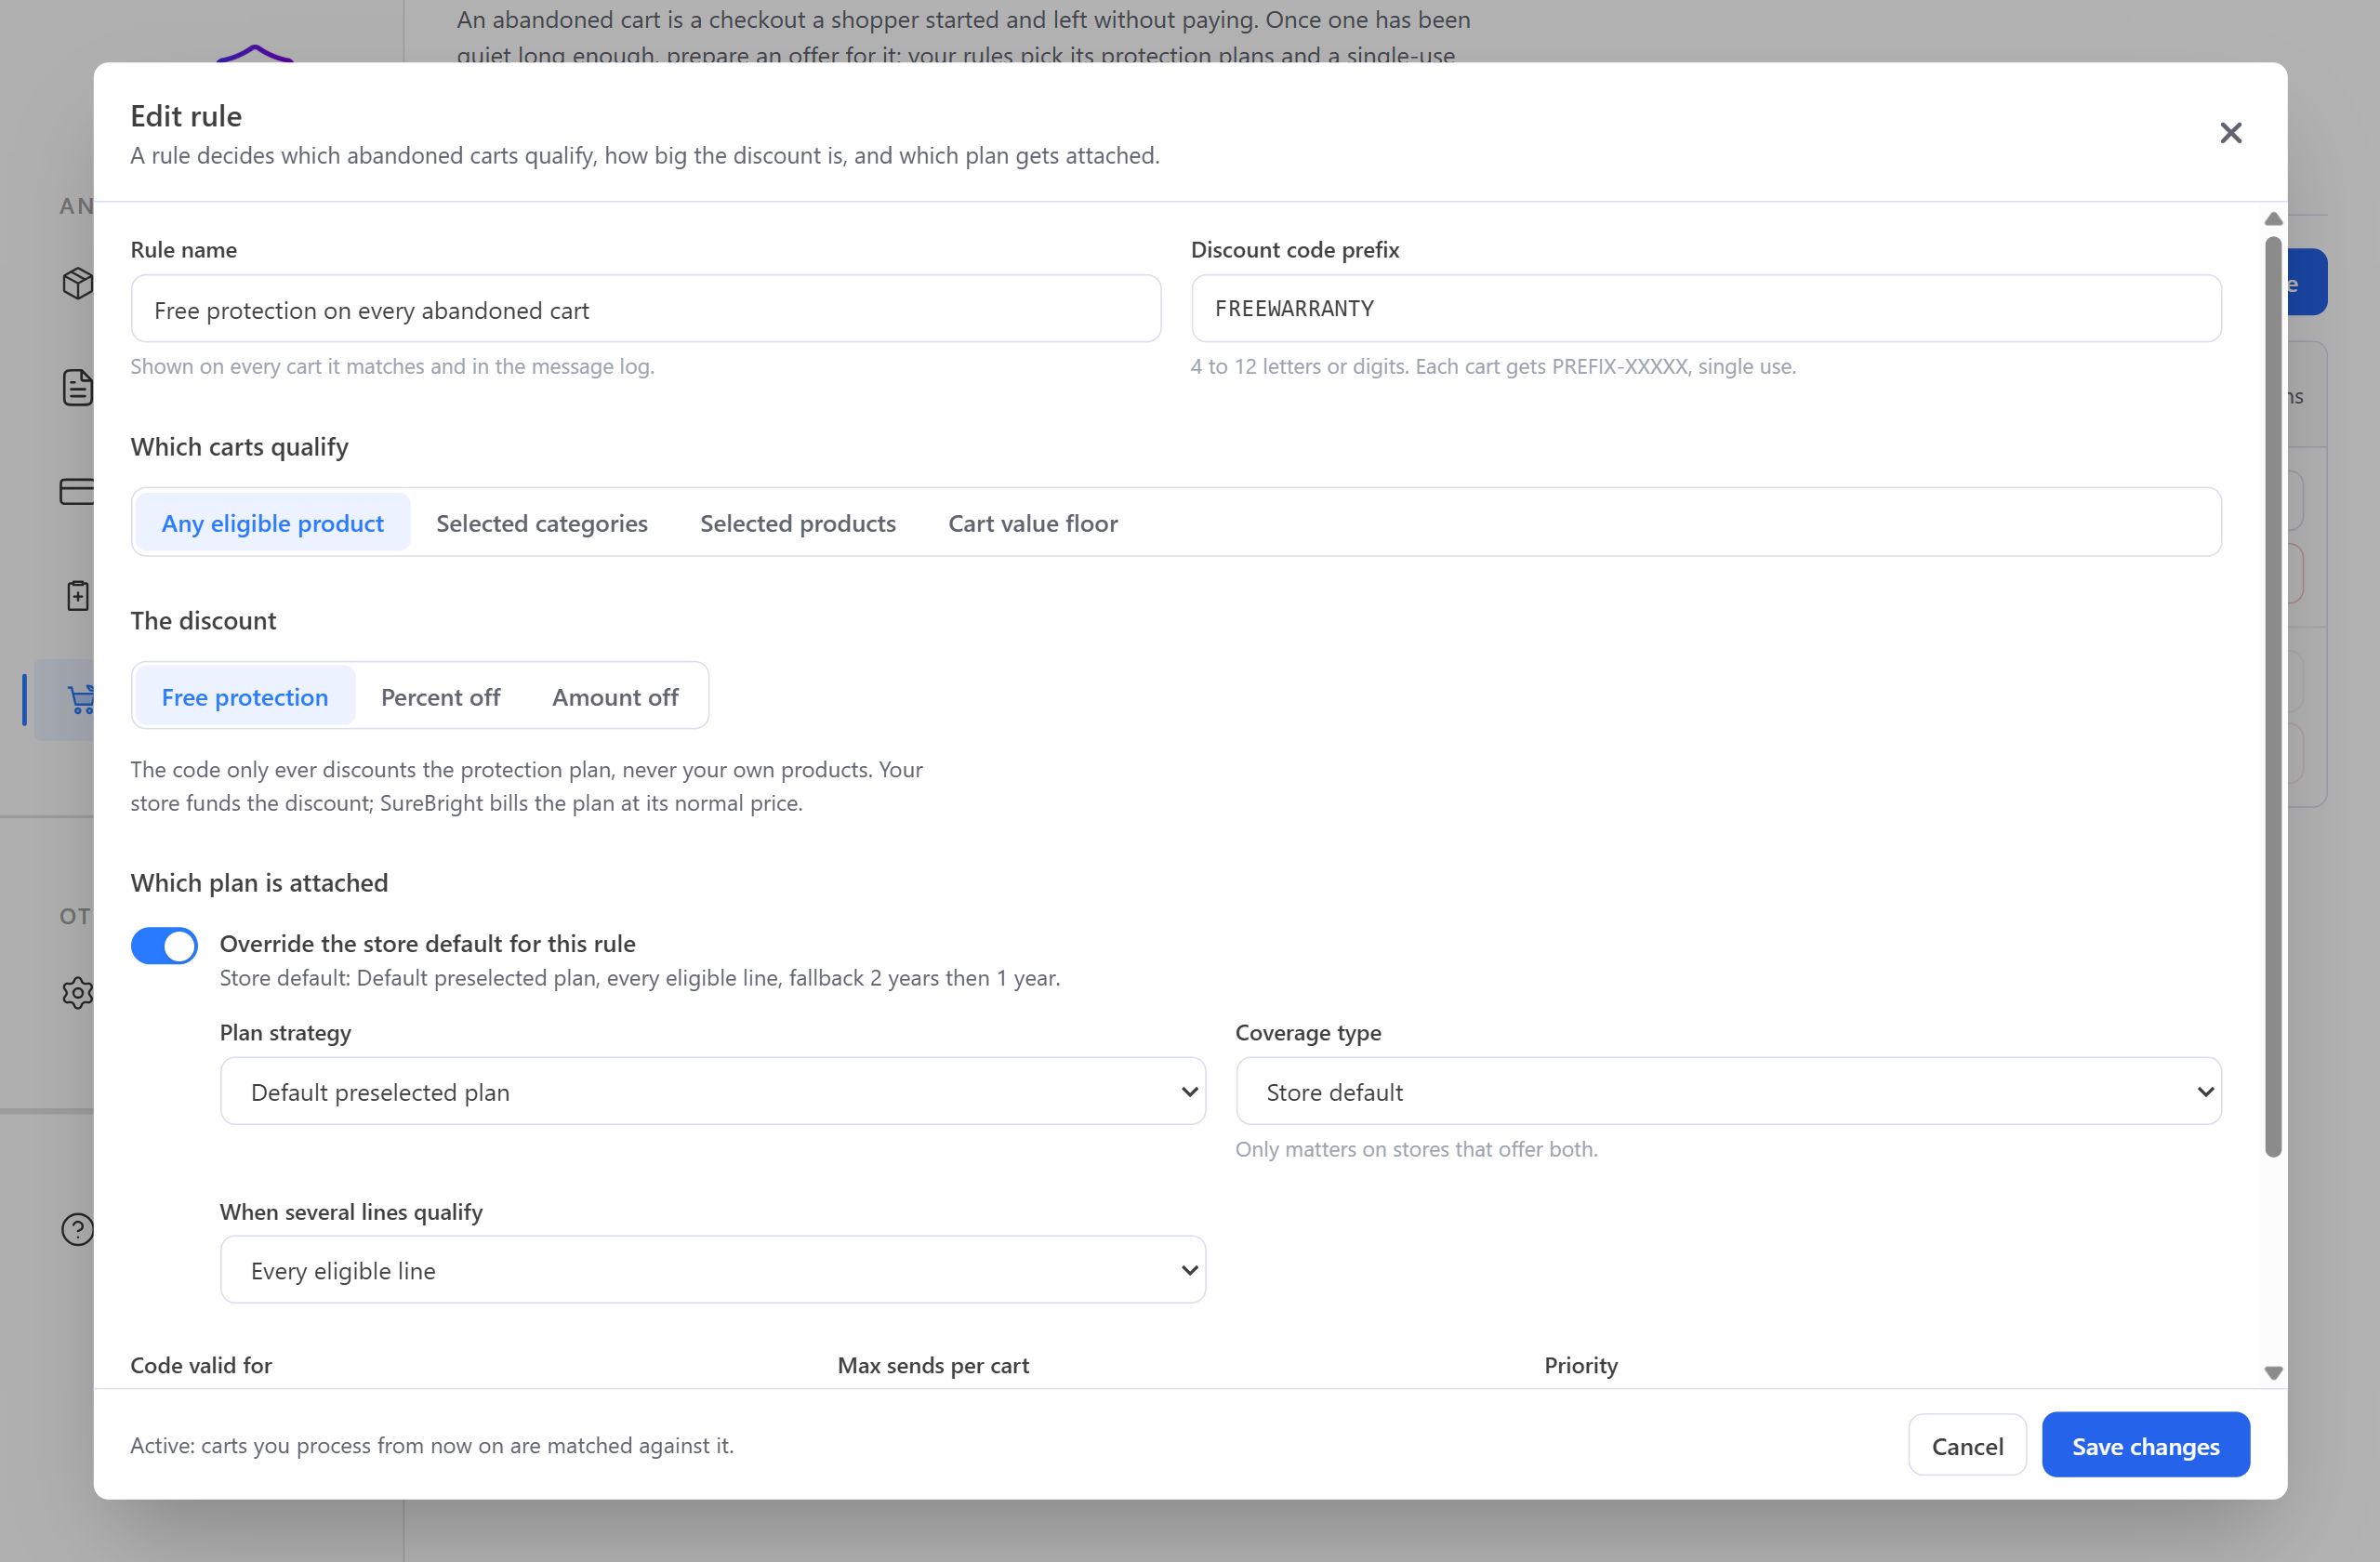Close the Edit rule dialog
2380x1562 pixels.
pyautogui.click(x=2230, y=133)
